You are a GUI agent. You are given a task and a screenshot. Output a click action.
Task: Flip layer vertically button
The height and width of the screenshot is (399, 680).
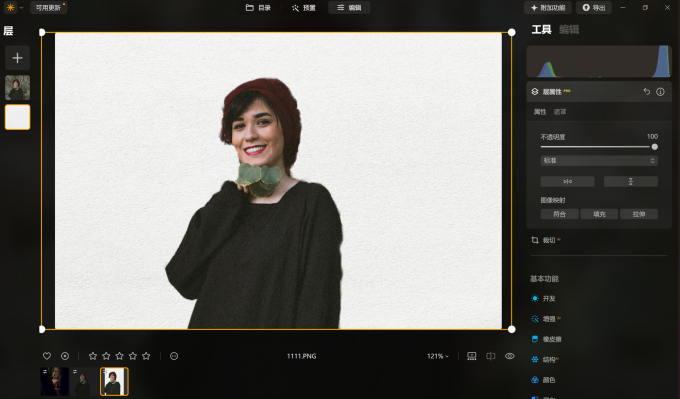pyautogui.click(x=631, y=181)
